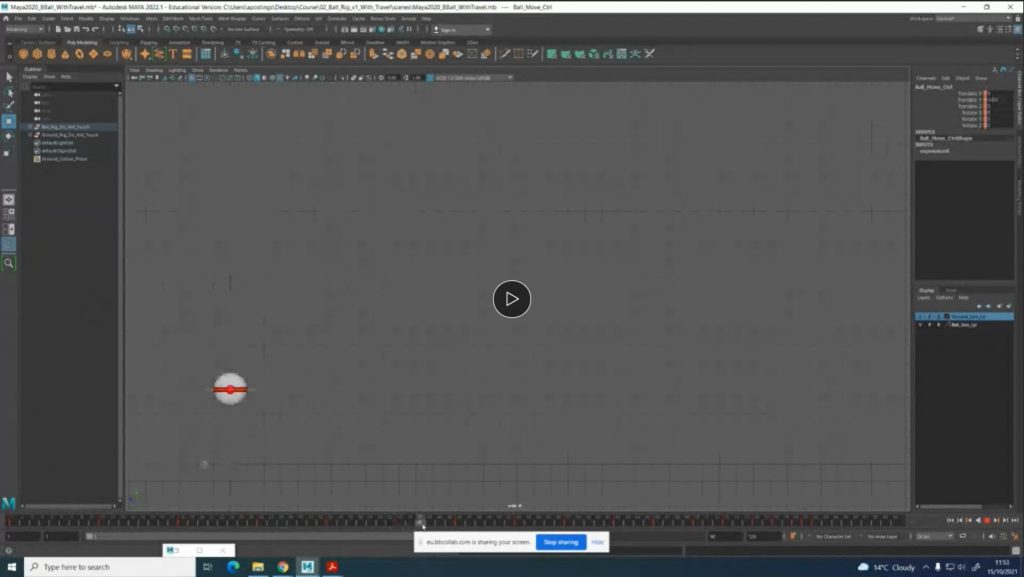Play the video with the center play button

click(x=511, y=299)
